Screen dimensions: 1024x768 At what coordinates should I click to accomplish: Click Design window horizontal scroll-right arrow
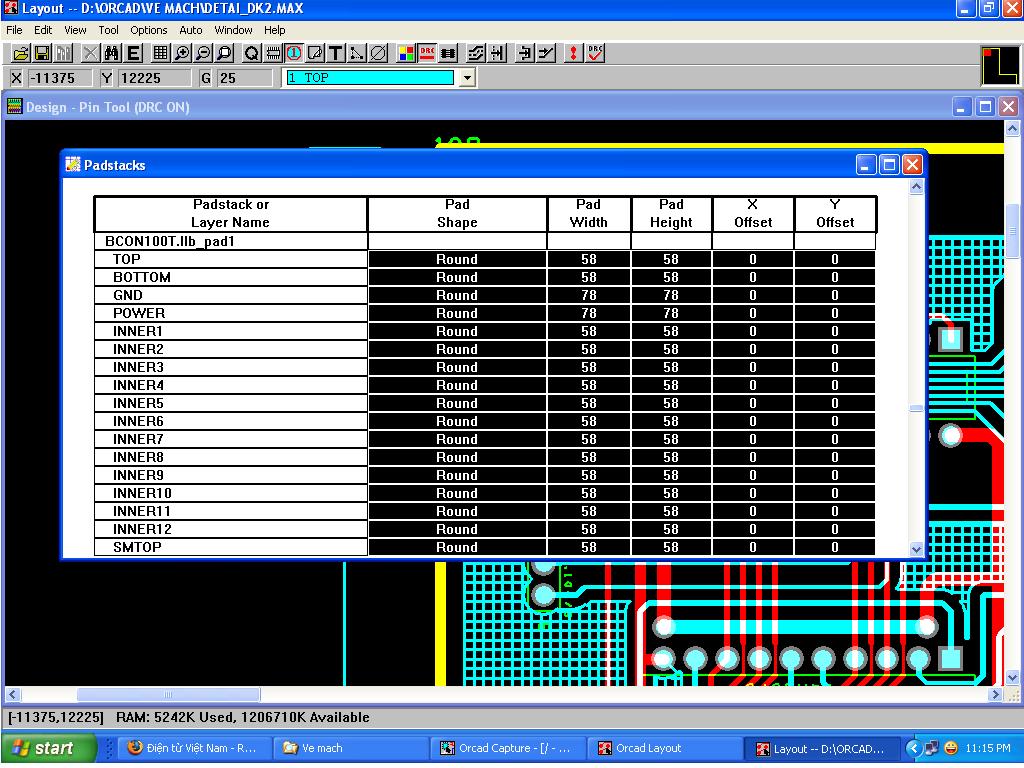tap(995, 695)
